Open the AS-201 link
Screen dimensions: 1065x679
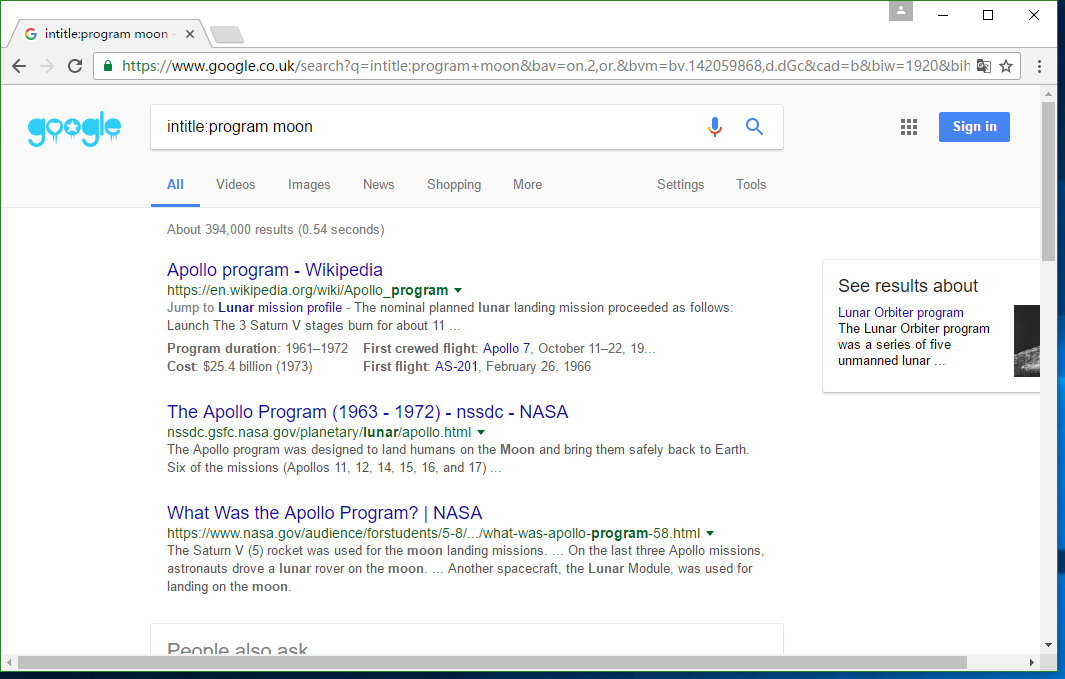coord(456,367)
